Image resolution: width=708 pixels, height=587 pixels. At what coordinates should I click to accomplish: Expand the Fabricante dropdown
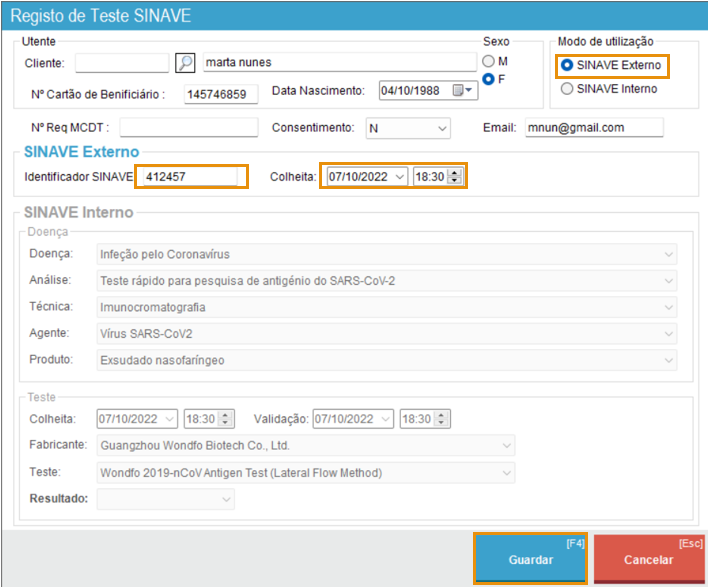pyautogui.click(x=507, y=445)
